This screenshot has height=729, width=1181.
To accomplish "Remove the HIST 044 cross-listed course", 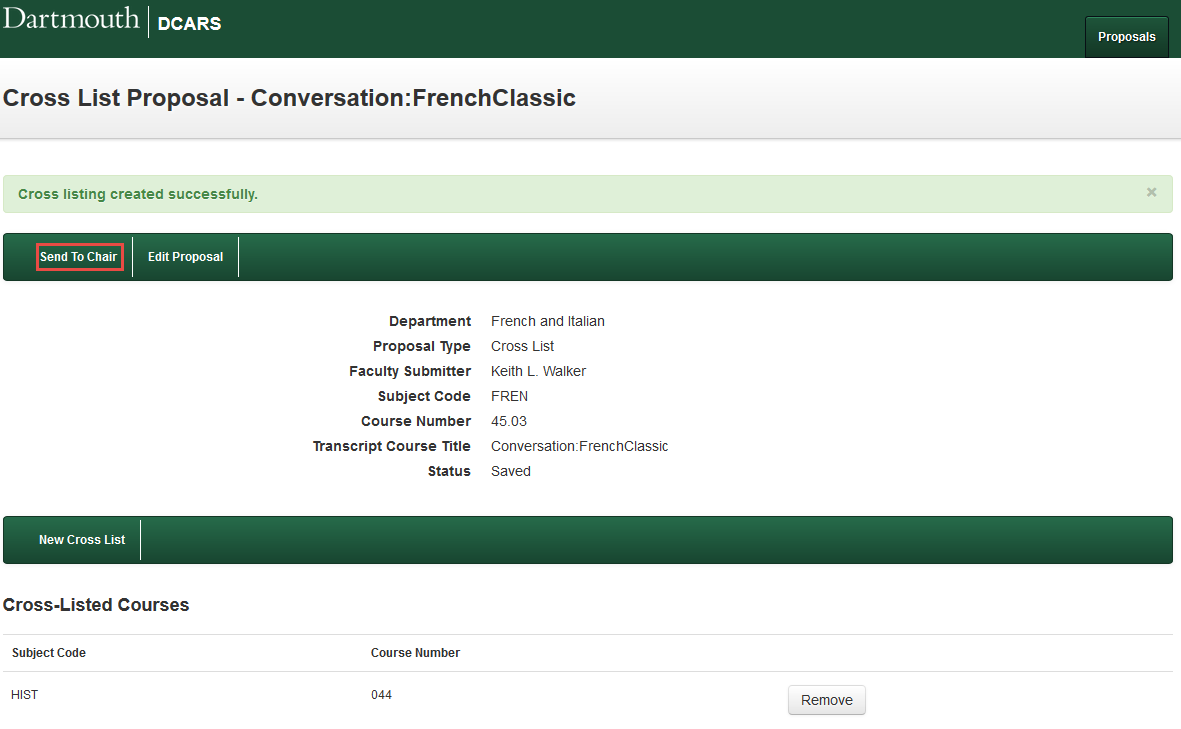I will 826,700.
